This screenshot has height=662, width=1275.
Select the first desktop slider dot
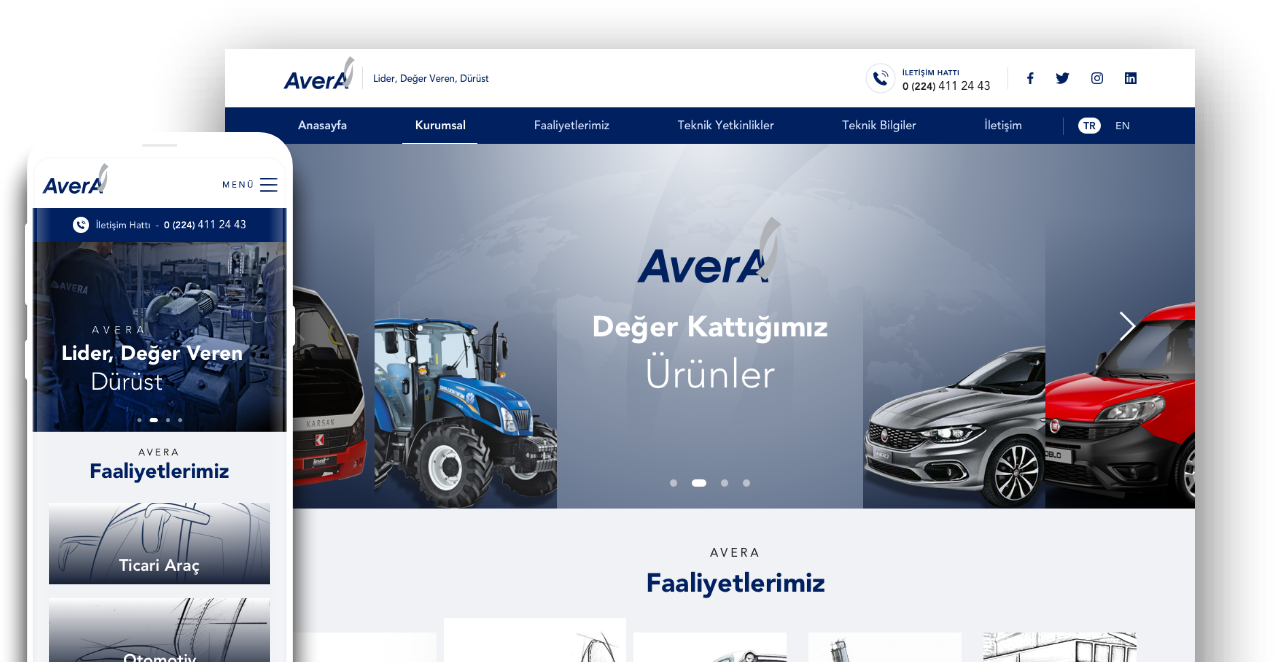(x=673, y=483)
